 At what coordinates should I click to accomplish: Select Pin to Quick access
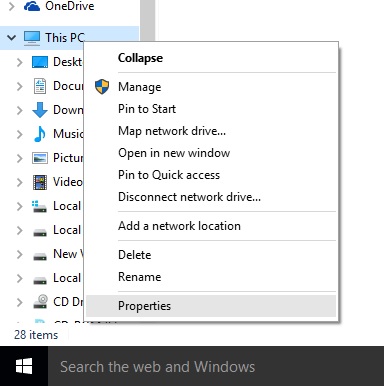211,175
